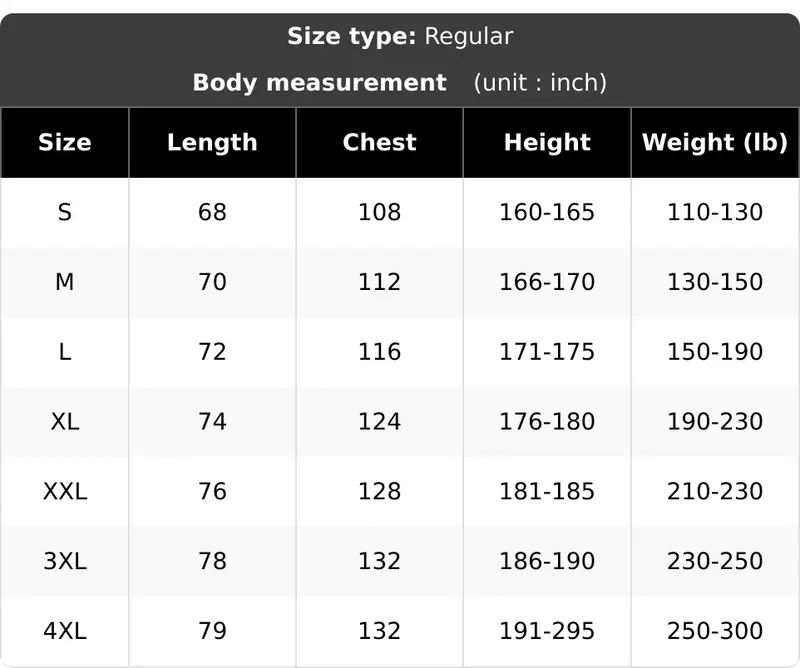Click the Size type: Regular heading
This screenshot has height=668, width=800.
click(400, 37)
